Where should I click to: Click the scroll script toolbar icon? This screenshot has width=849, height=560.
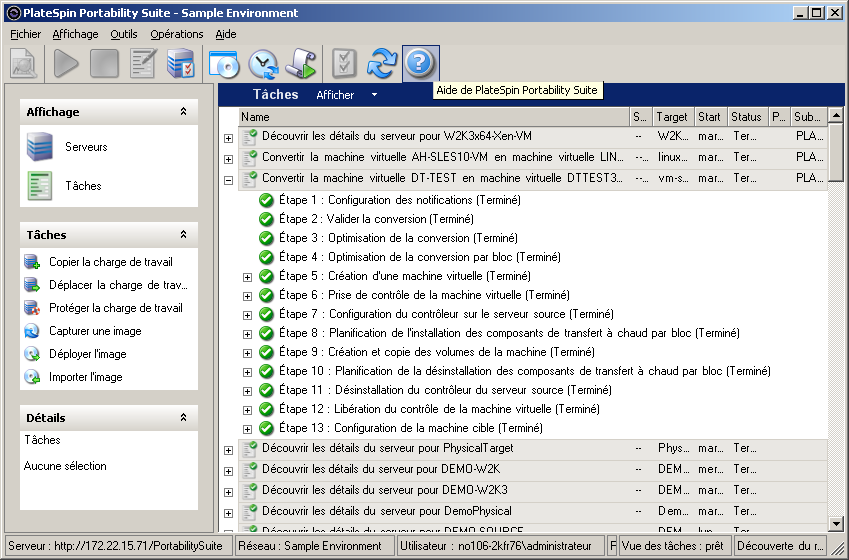pyautogui.click(x=301, y=64)
